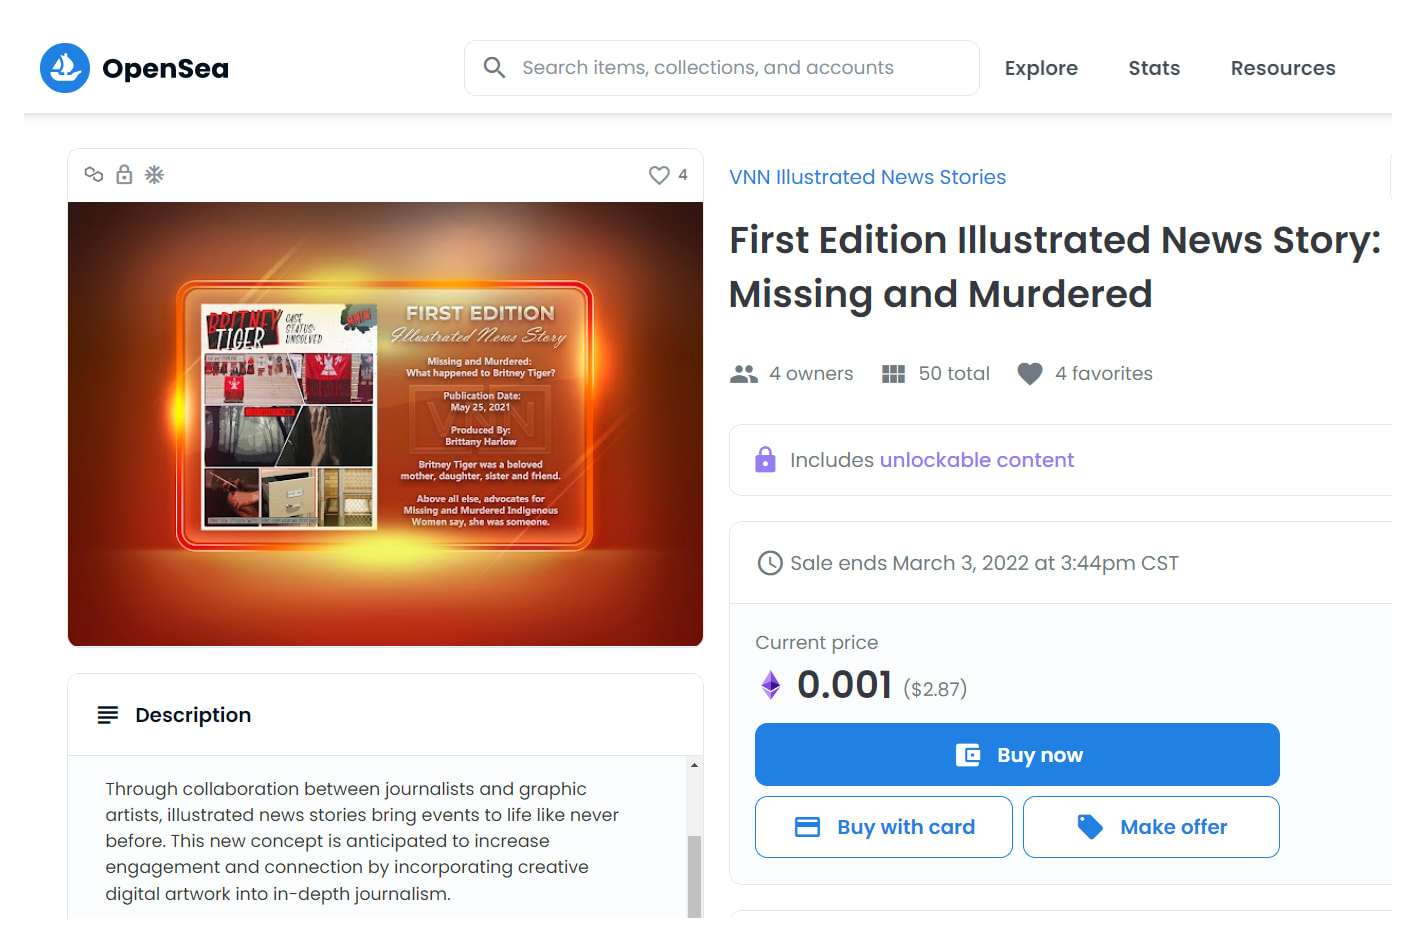This screenshot has height=938, width=1408.
Task: Open the Explore menu
Action: click(1041, 68)
